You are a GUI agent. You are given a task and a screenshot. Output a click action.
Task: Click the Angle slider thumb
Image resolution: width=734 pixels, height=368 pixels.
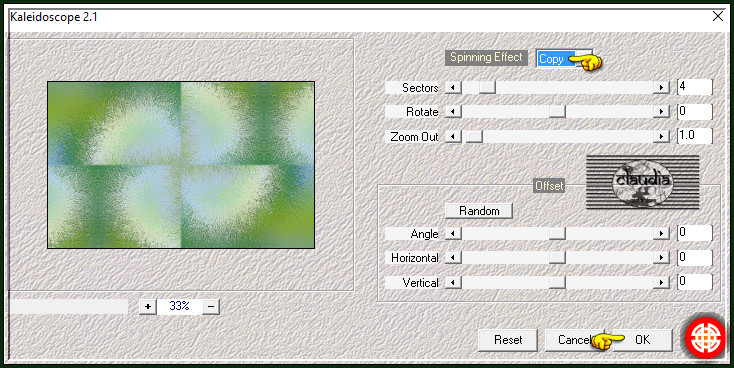click(x=557, y=233)
